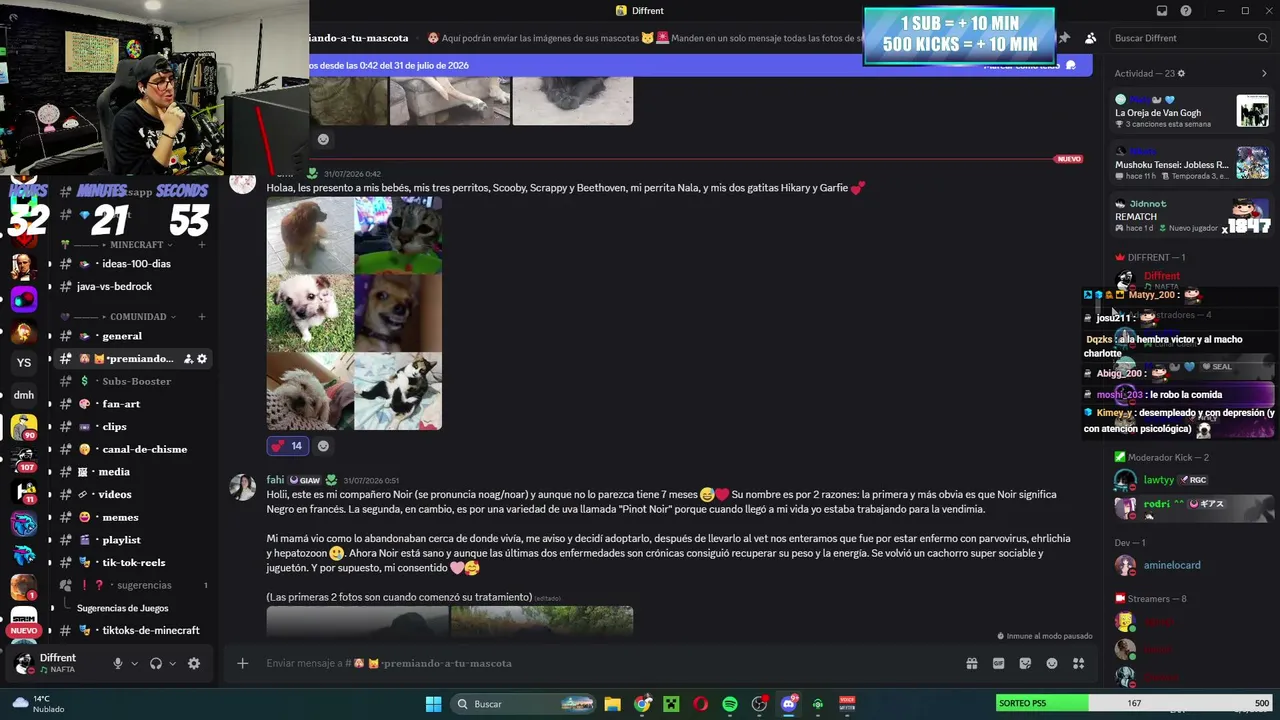Open the black and white cat photo
The width and height of the screenshot is (1280, 720).
click(398, 391)
